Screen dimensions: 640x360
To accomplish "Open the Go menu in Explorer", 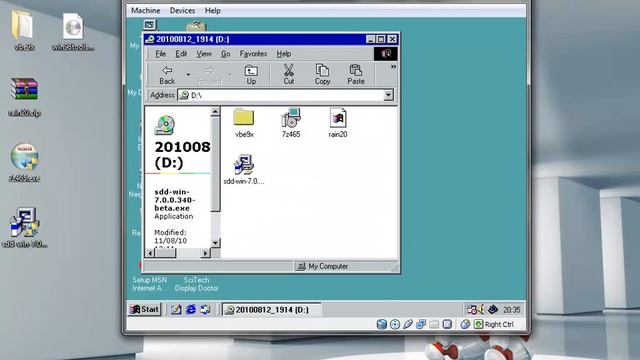I will tap(226, 54).
